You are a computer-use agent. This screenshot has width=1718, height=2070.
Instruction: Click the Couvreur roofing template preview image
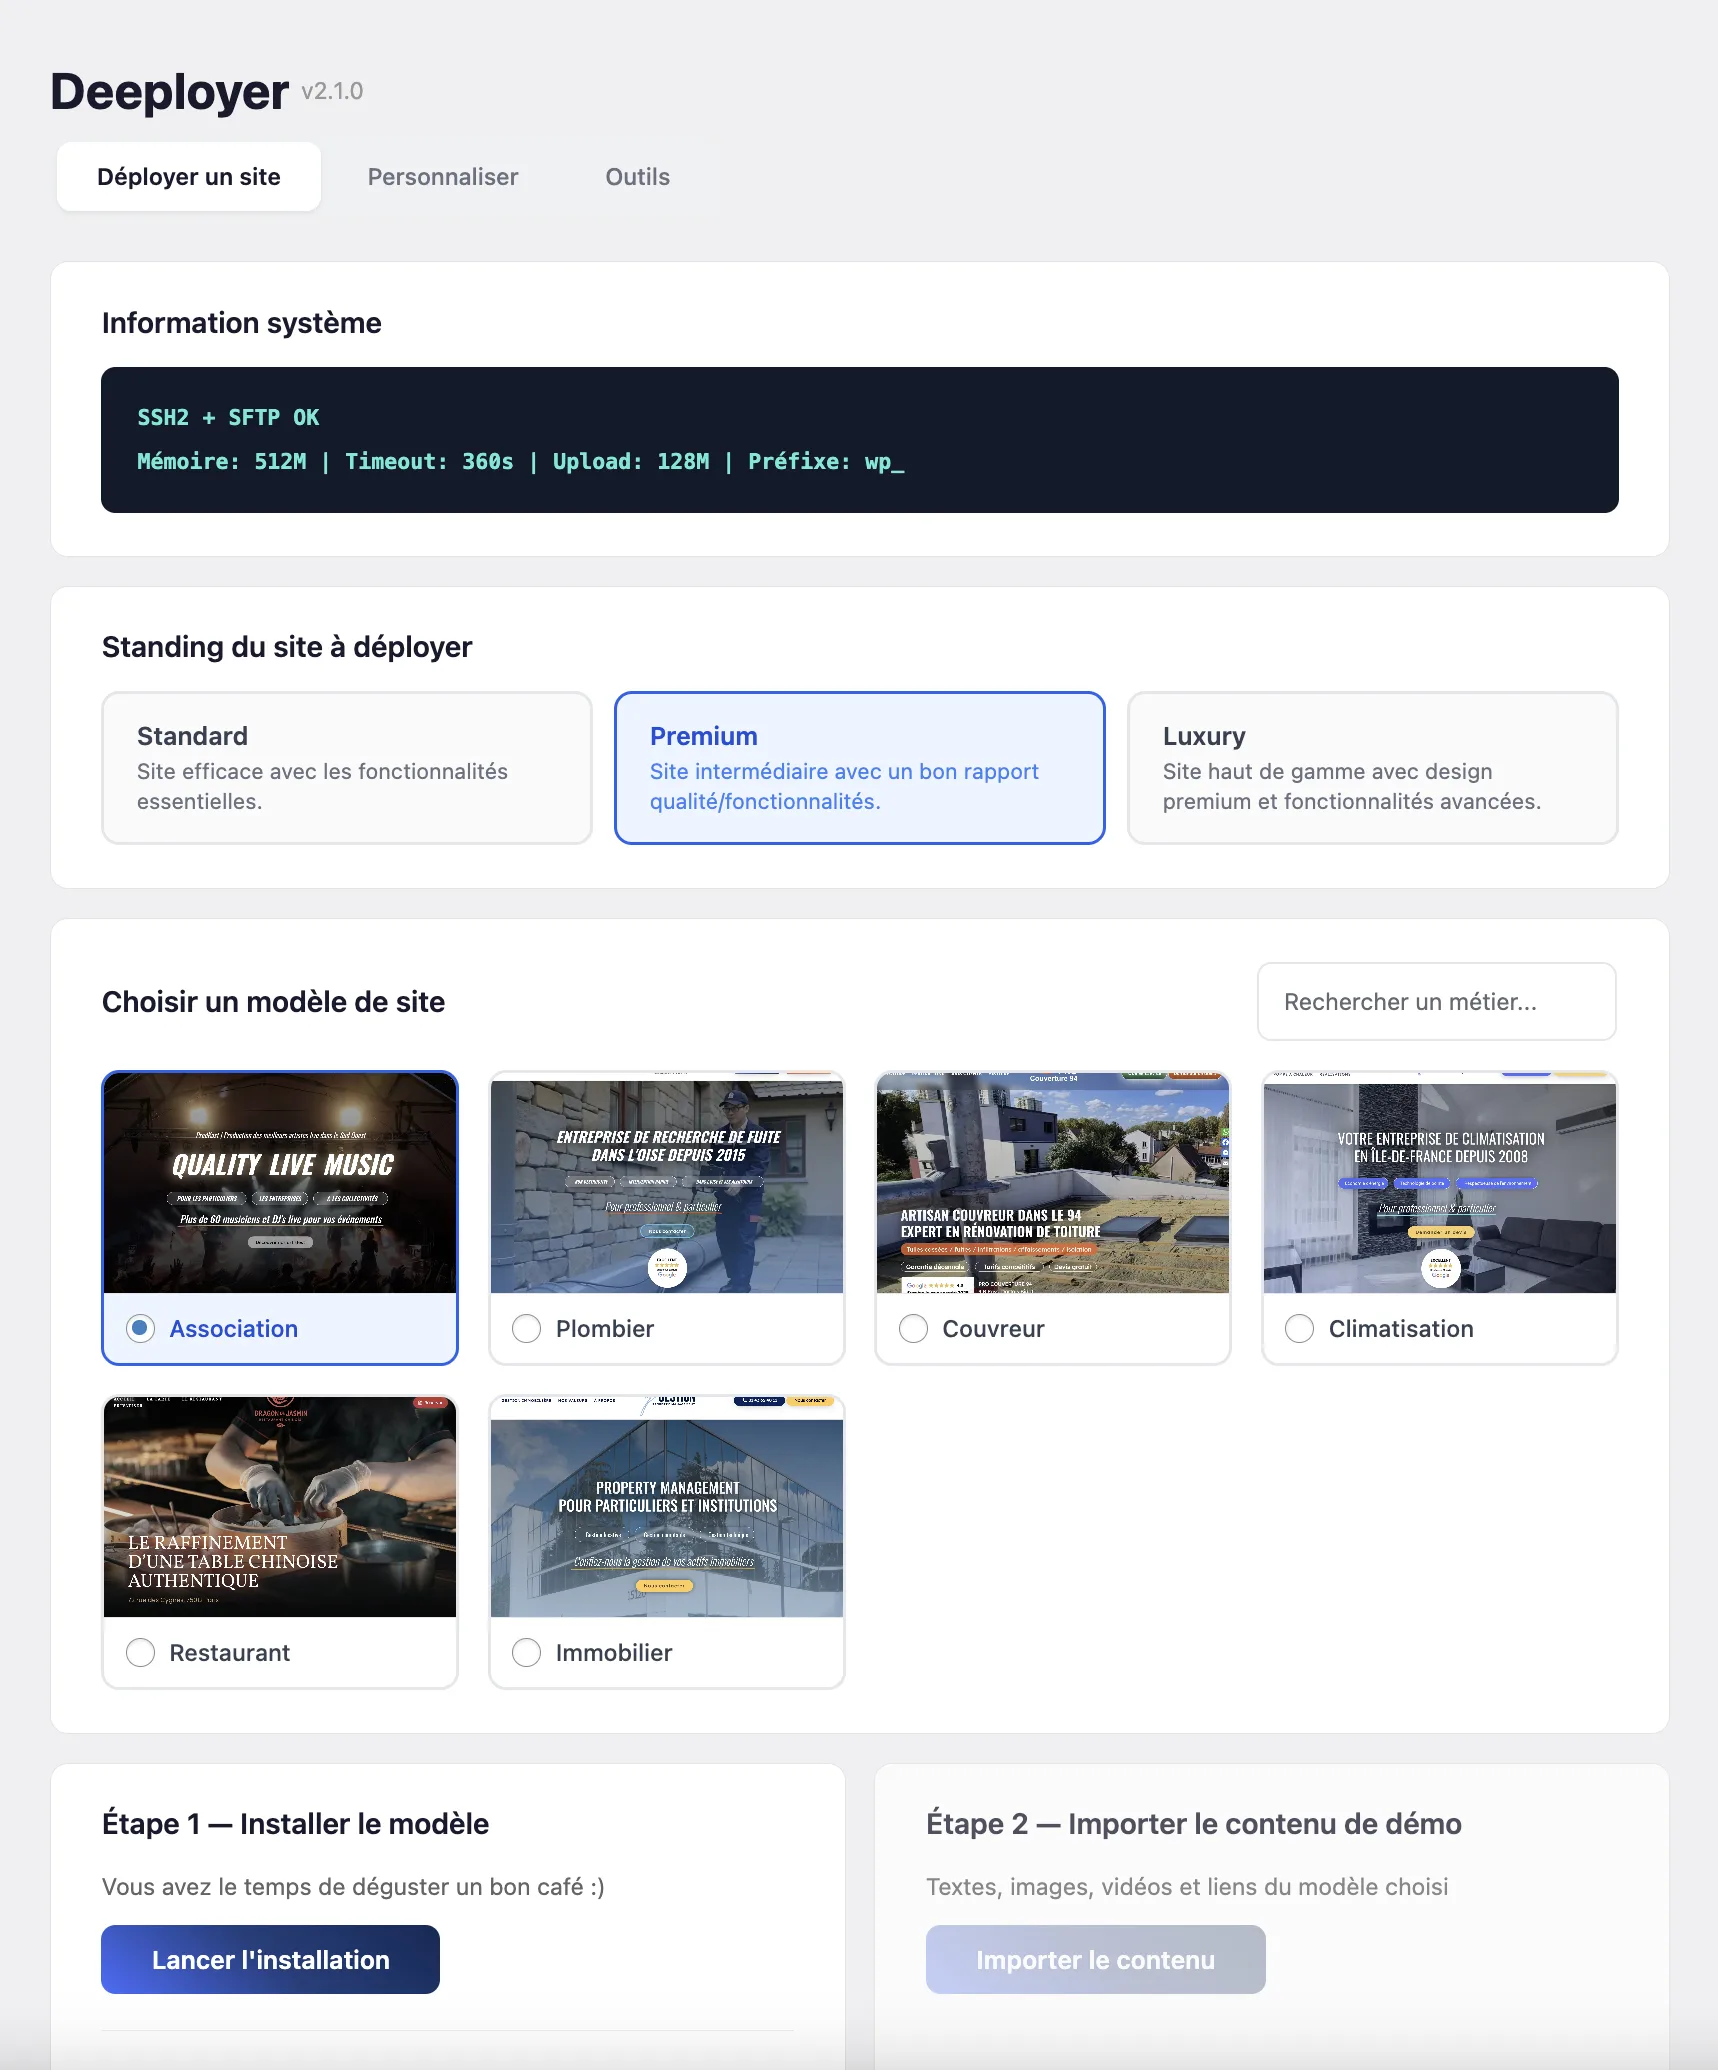pos(1053,1184)
